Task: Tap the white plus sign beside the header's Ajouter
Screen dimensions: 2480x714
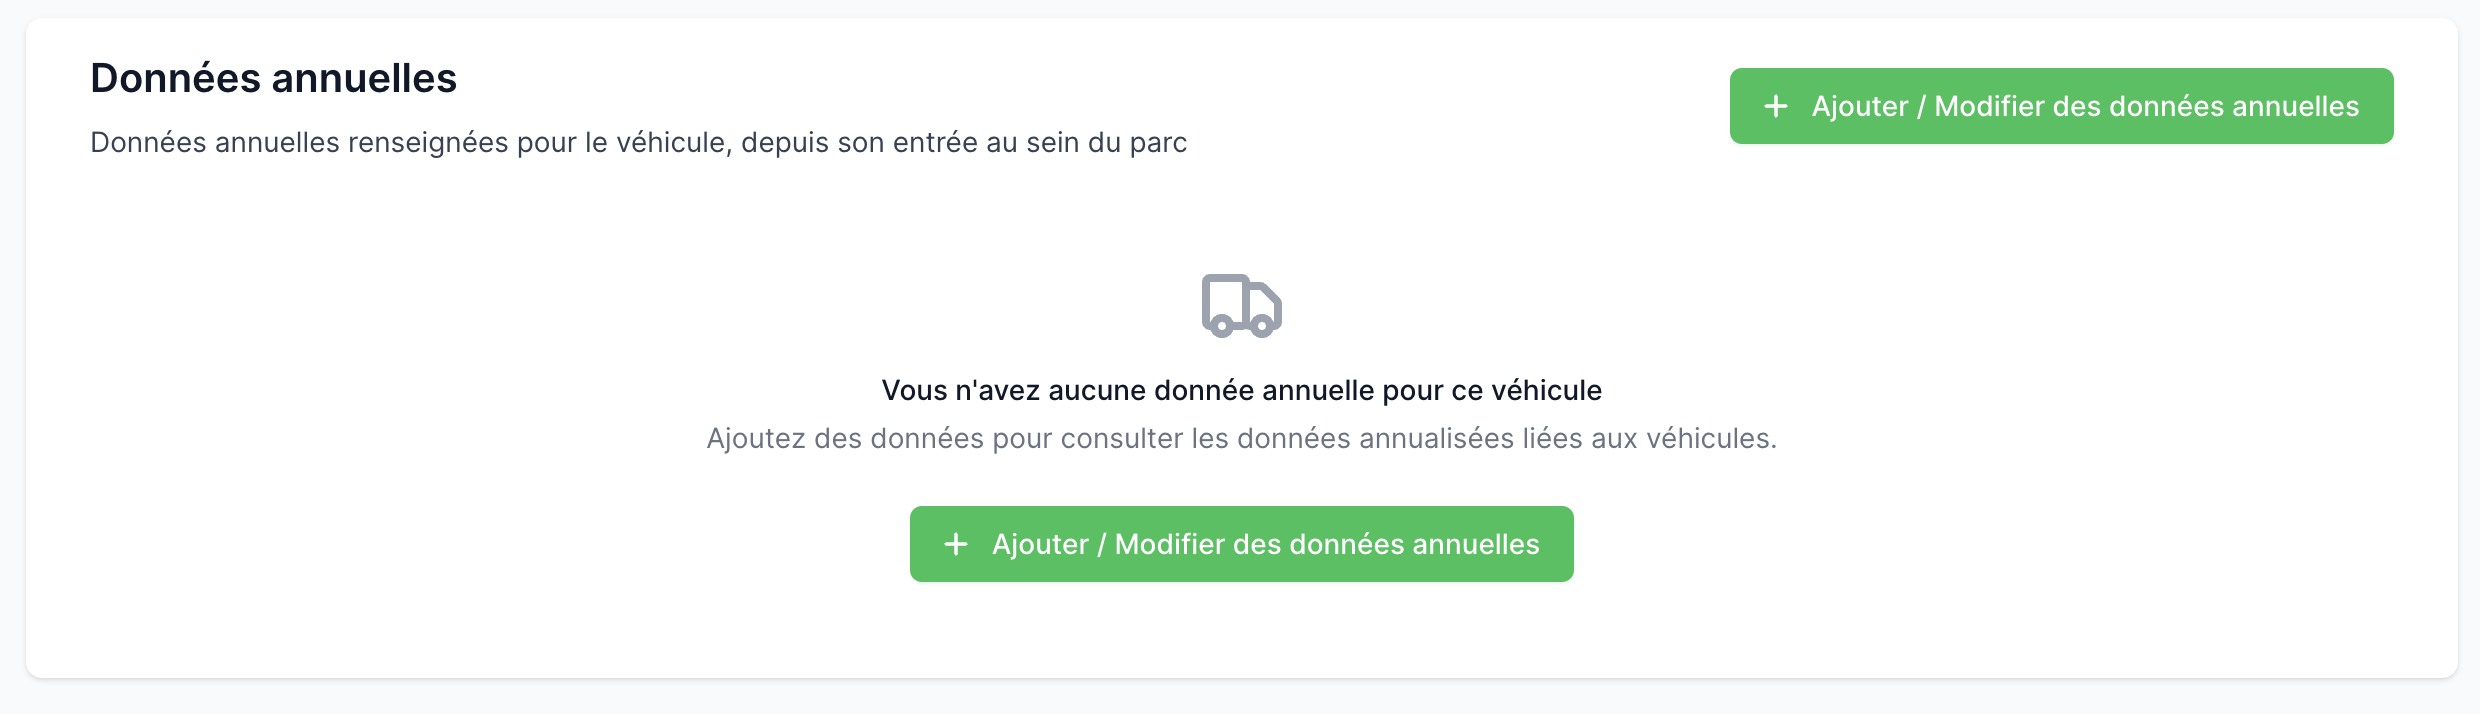Action: tap(1776, 106)
